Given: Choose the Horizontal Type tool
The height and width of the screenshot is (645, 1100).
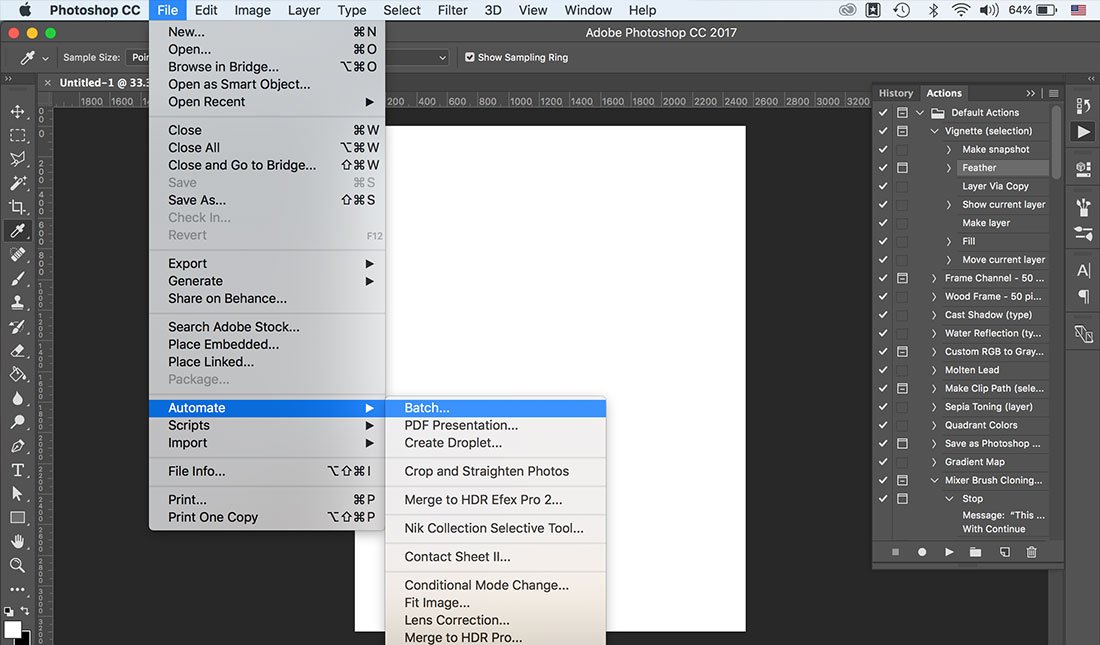Looking at the screenshot, I should 17,470.
